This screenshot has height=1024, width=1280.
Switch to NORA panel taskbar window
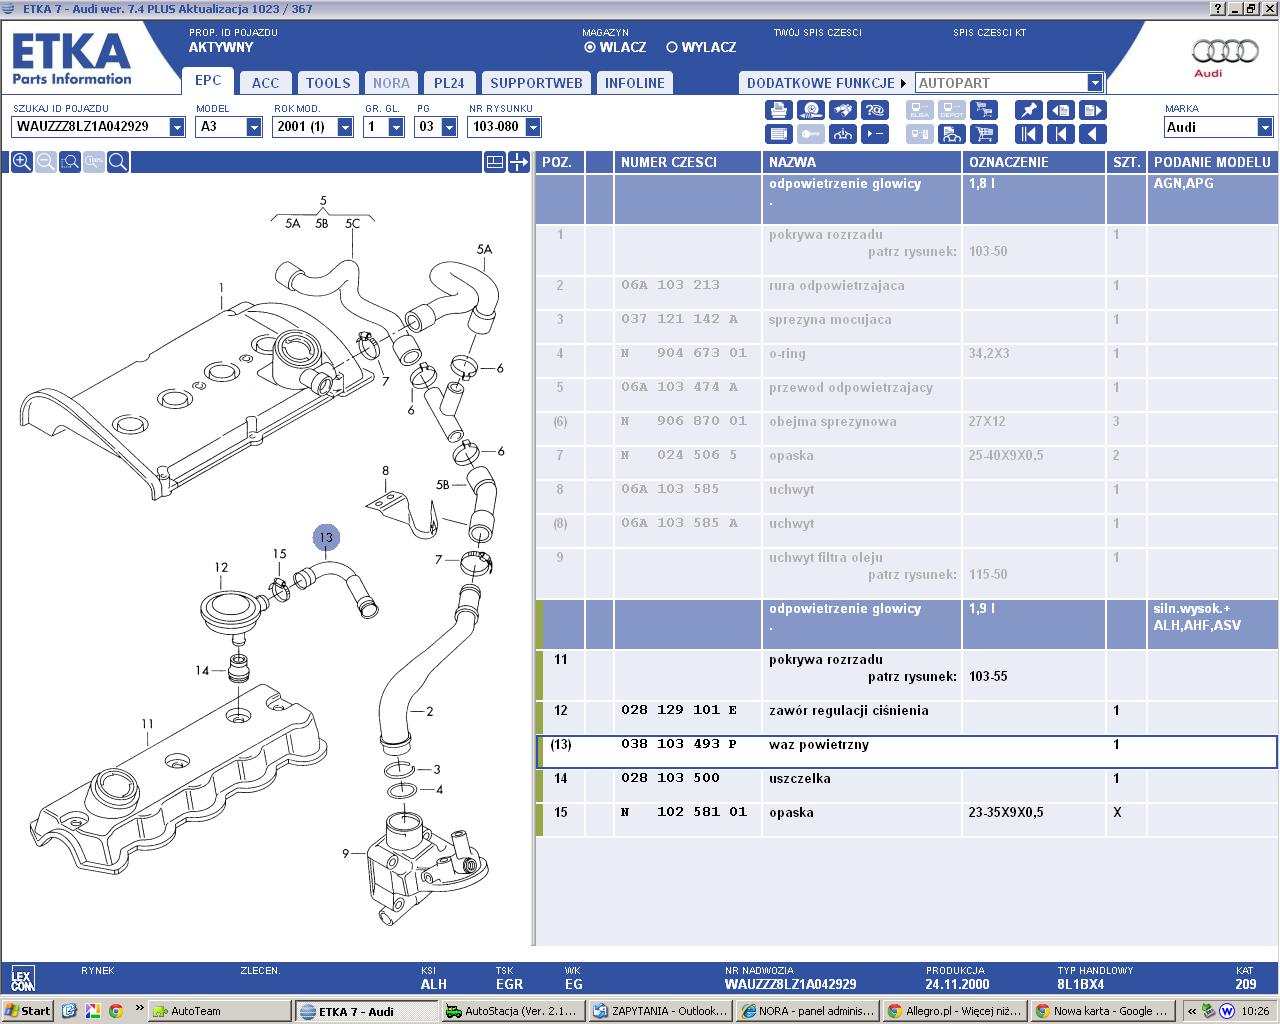pos(808,1011)
